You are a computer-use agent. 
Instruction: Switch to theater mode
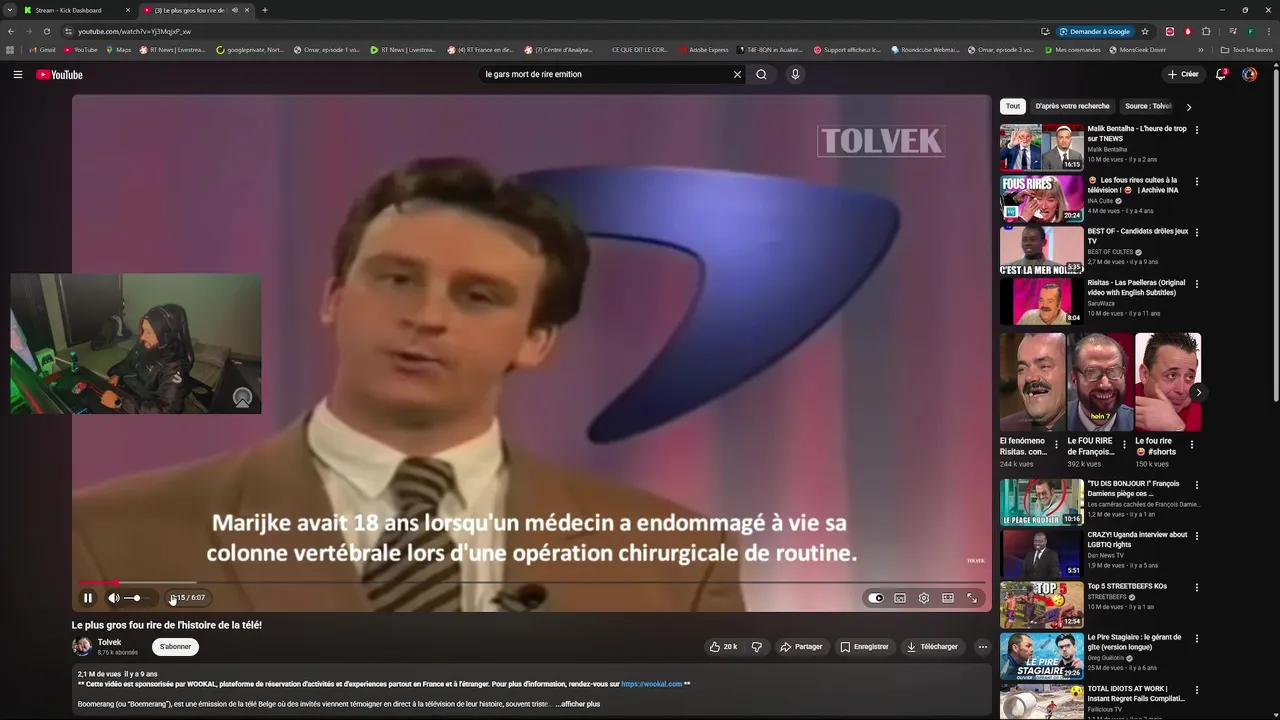click(x=948, y=598)
